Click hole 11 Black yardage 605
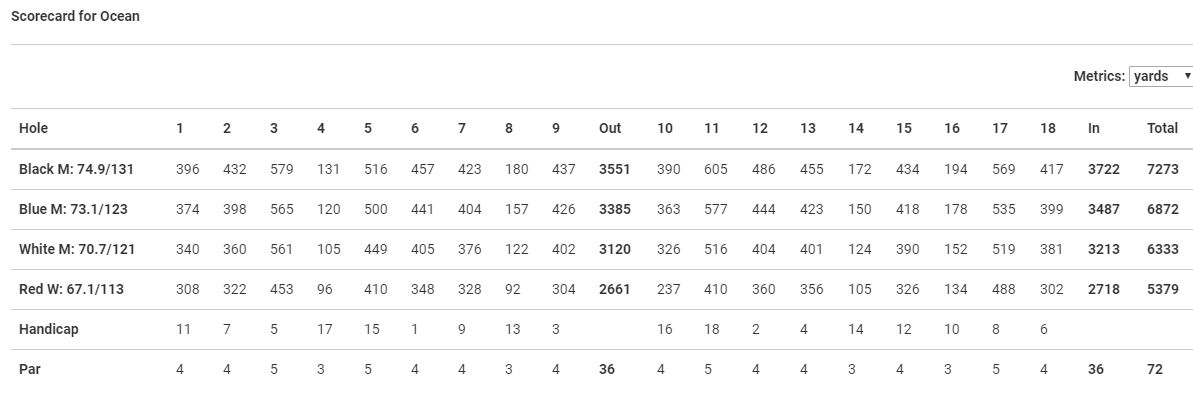 [711, 170]
